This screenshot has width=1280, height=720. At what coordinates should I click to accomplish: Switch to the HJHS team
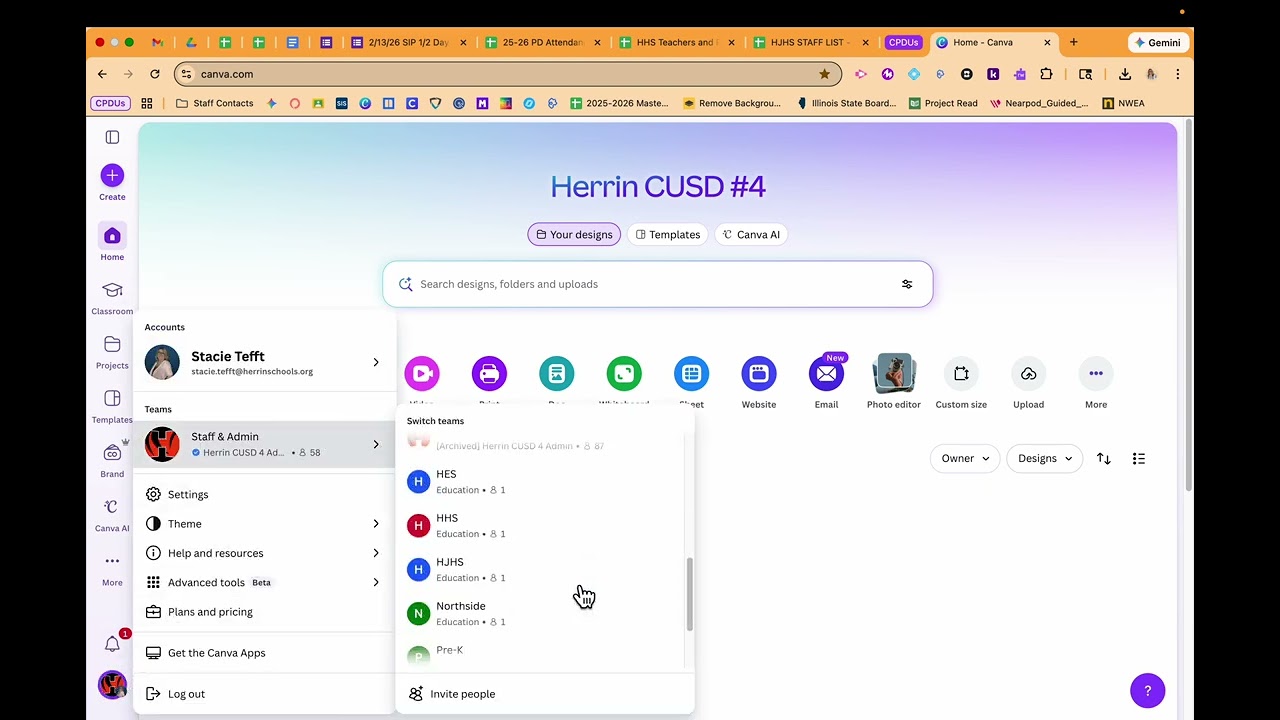541,570
